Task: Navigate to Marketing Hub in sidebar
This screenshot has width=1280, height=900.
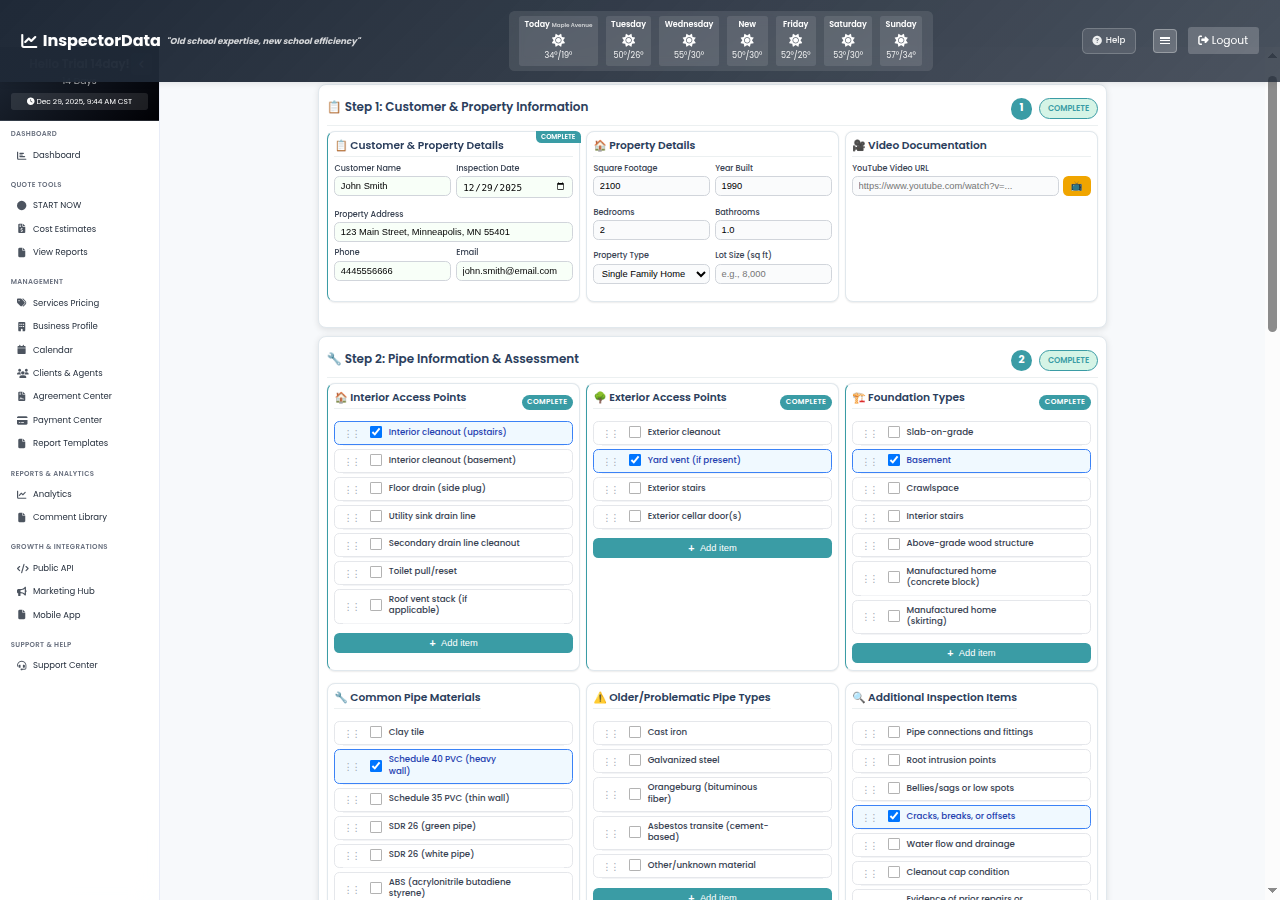Action: (63, 591)
